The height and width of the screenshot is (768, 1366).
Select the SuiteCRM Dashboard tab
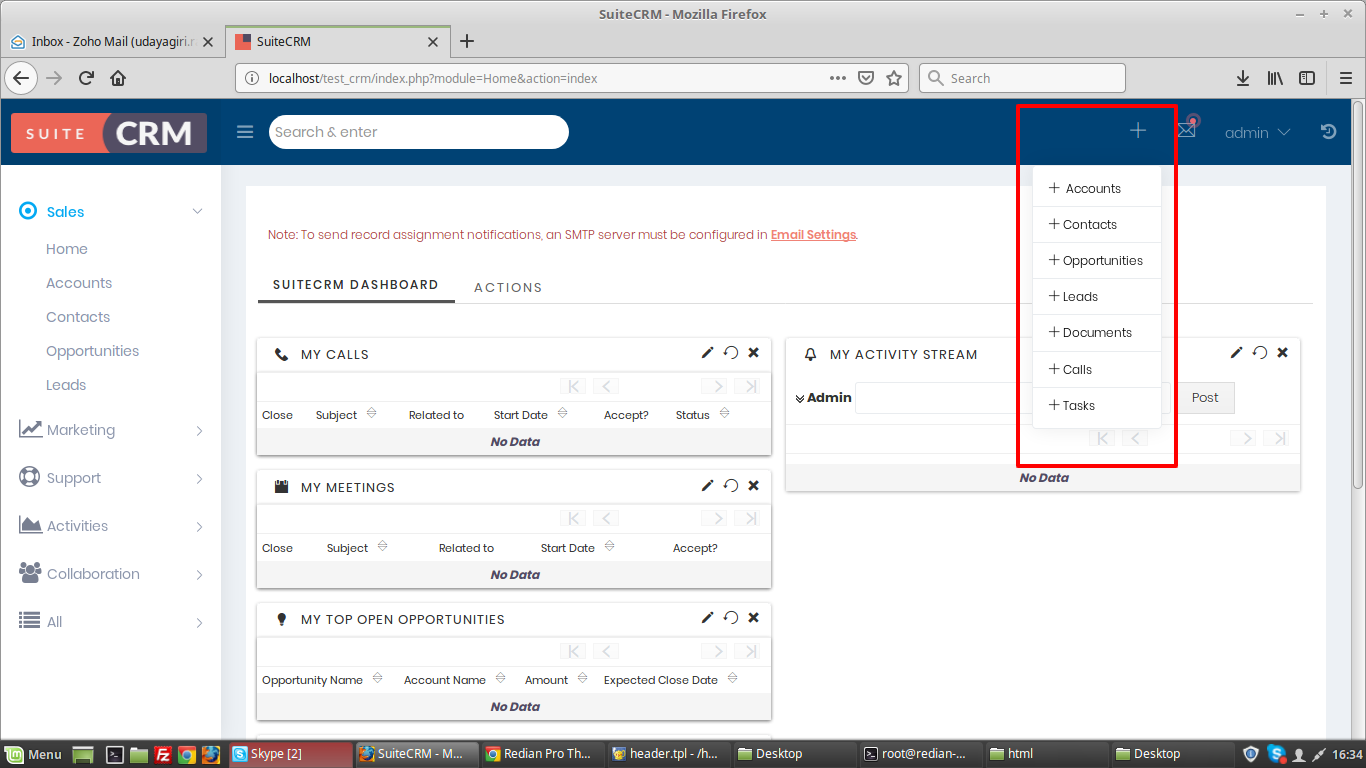[x=355, y=285]
